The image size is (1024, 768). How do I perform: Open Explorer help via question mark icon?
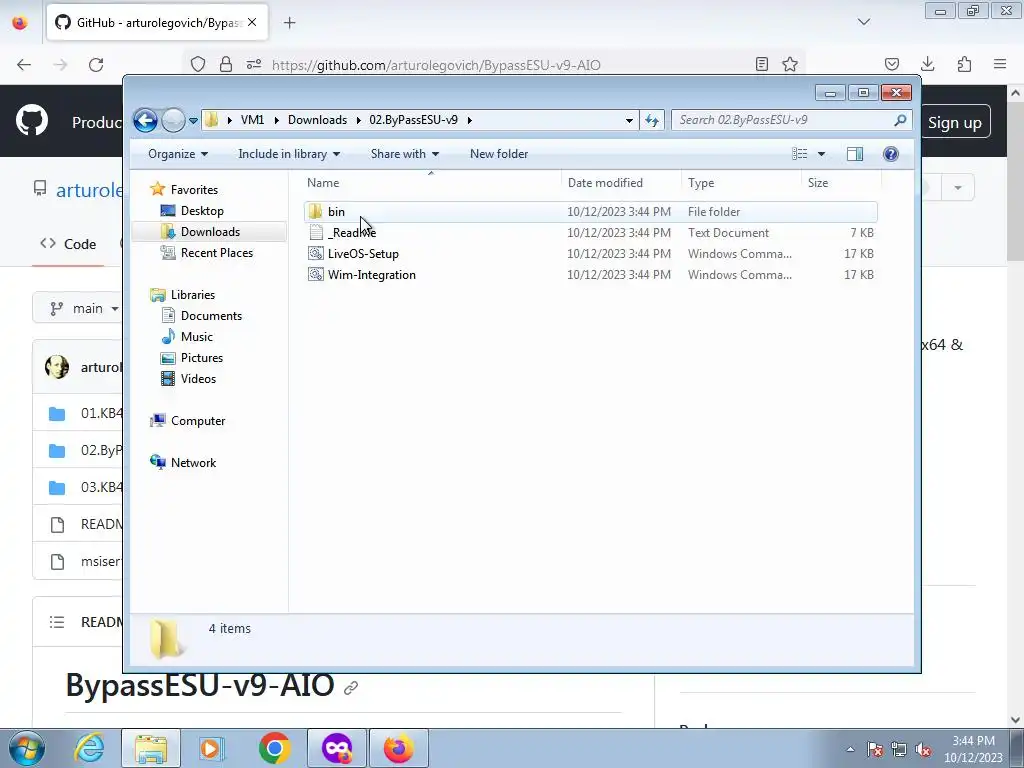[x=891, y=154]
